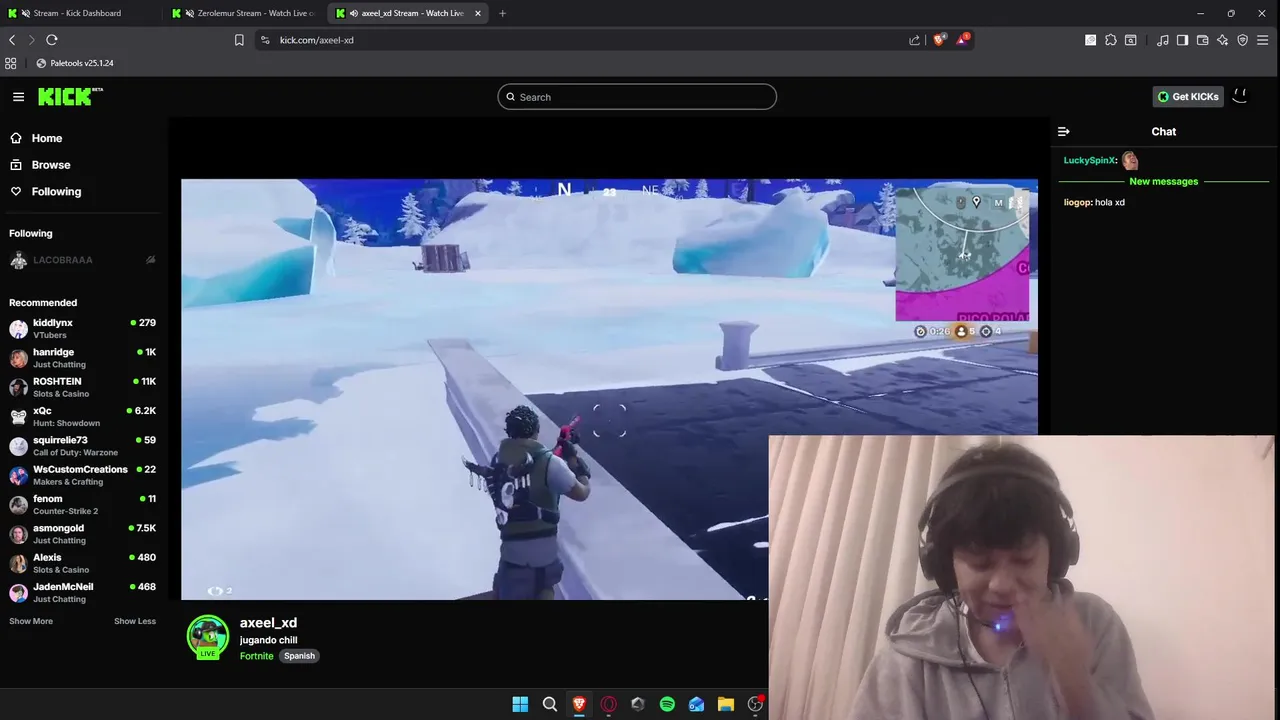The height and width of the screenshot is (720, 1280).
Task: Click the share page icon in address bar
Action: [x=914, y=40]
